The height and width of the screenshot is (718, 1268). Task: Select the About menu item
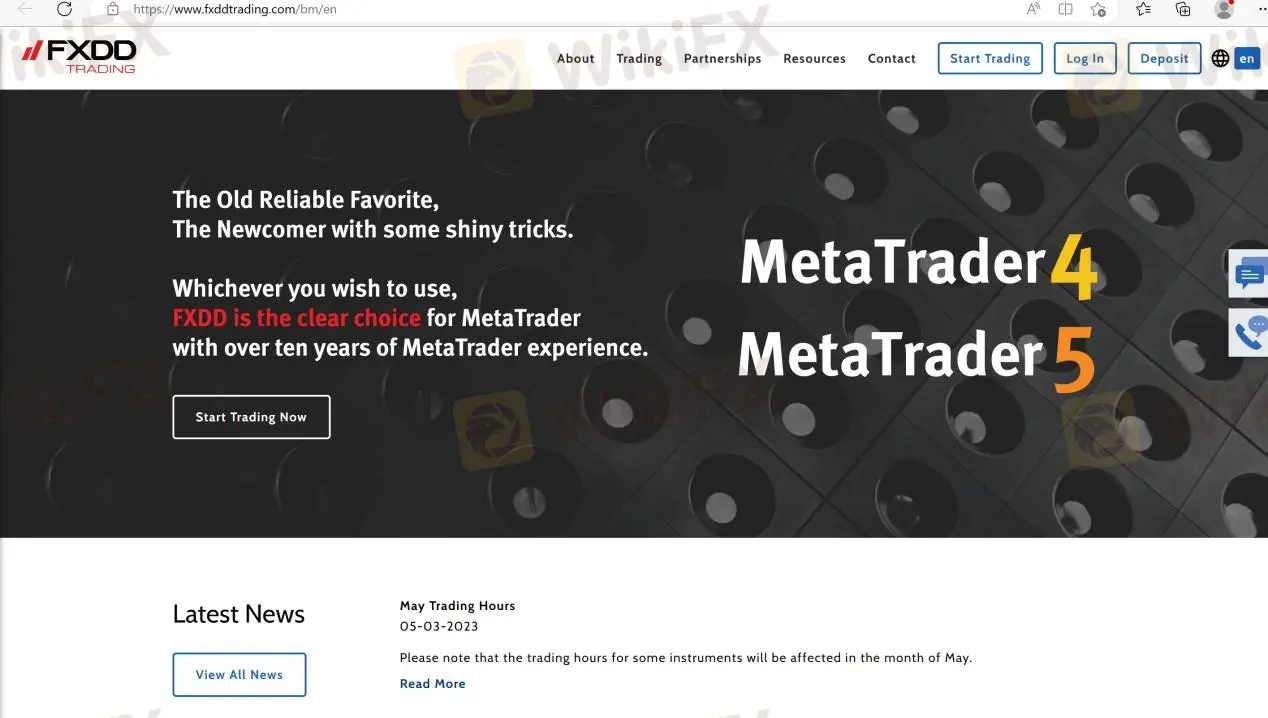coord(575,58)
